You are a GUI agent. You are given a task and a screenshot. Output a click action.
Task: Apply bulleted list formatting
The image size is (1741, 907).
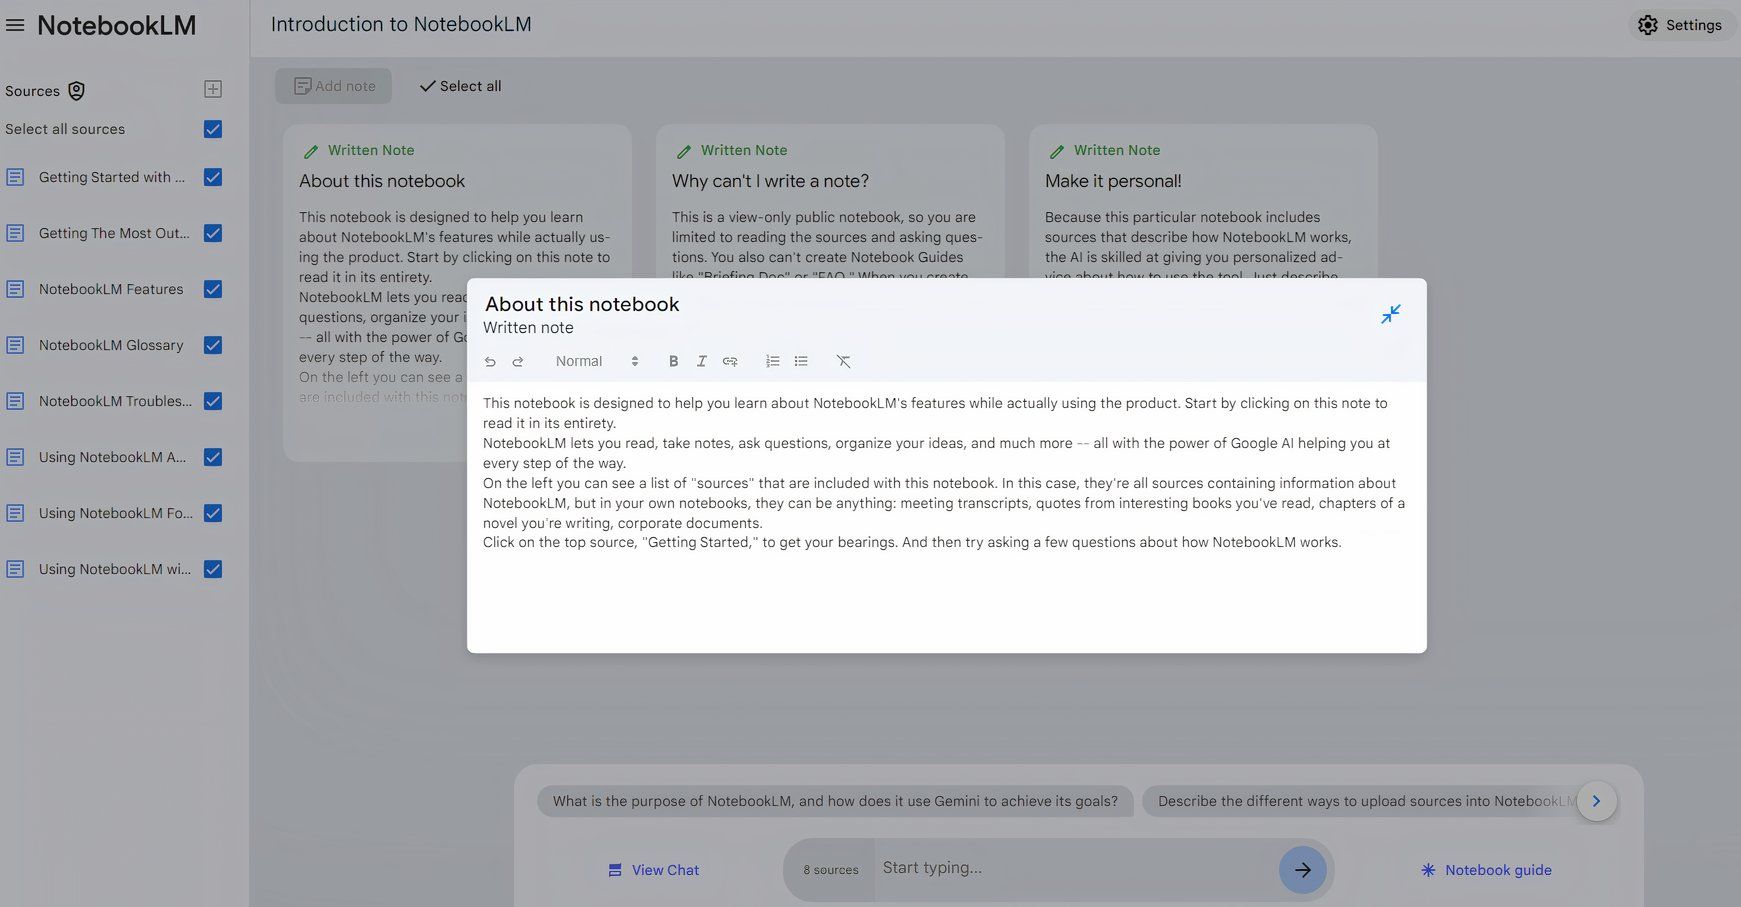801,361
